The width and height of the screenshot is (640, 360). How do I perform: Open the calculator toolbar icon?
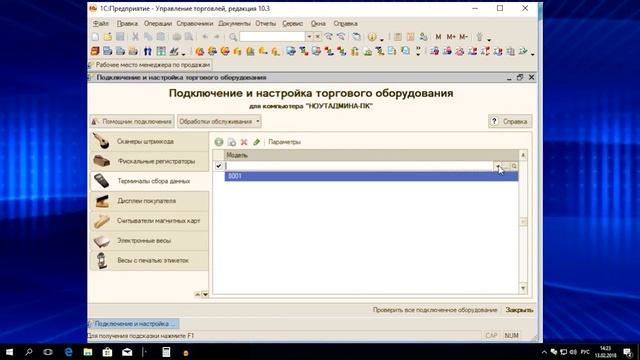tap(398, 37)
